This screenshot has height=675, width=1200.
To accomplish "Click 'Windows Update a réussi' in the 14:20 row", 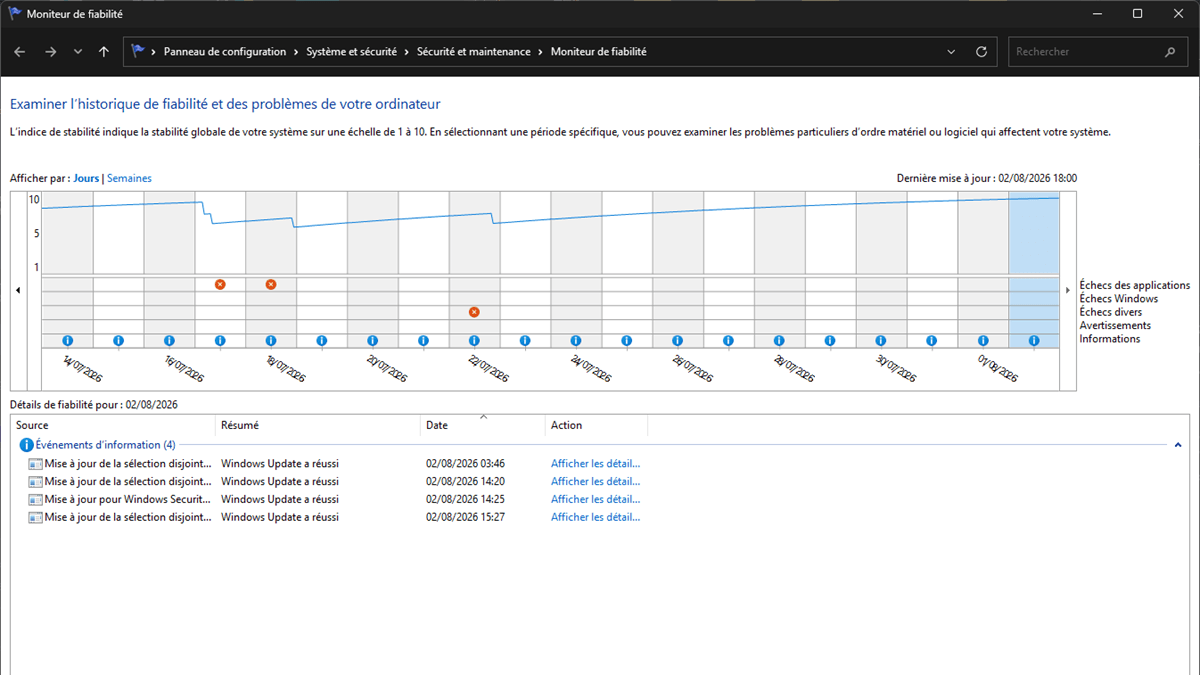I will [x=280, y=482].
